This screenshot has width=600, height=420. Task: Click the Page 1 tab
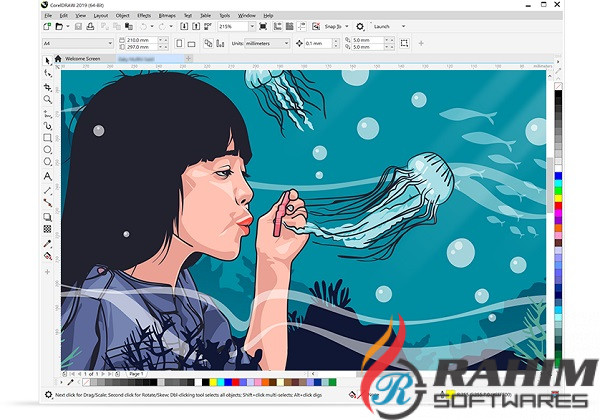point(136,374)
